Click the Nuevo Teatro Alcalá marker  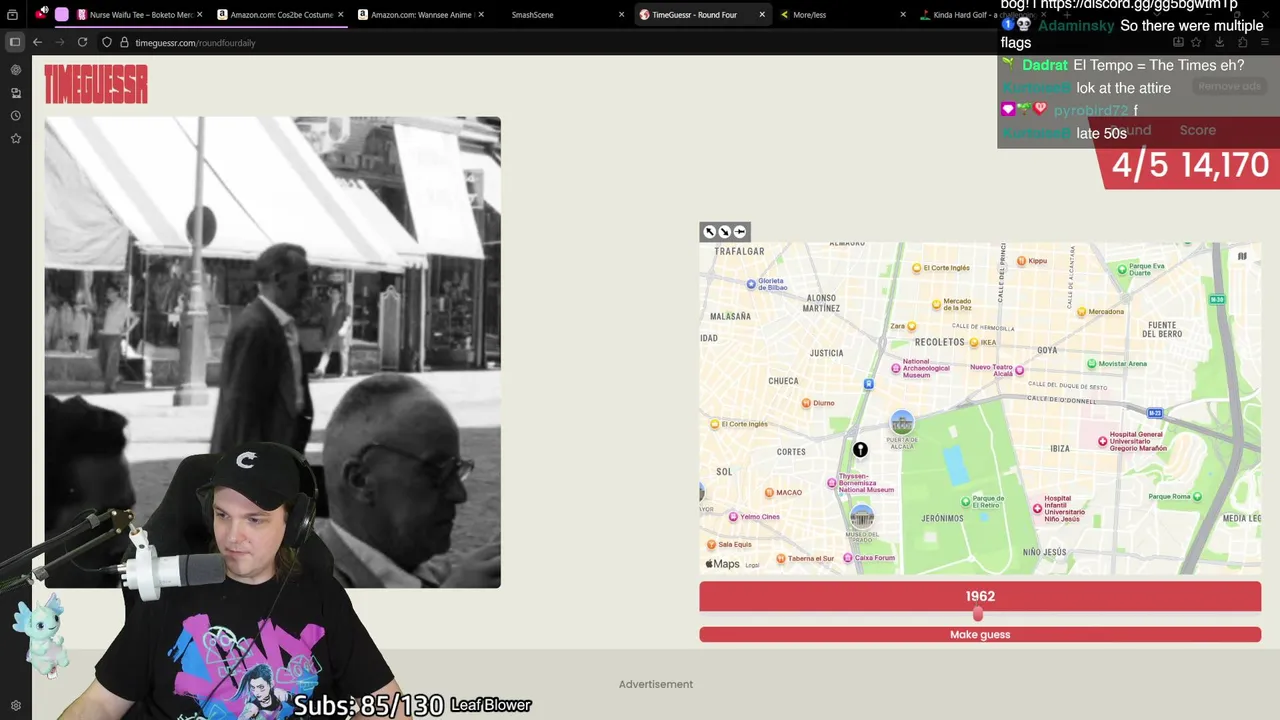point(1020,370)
